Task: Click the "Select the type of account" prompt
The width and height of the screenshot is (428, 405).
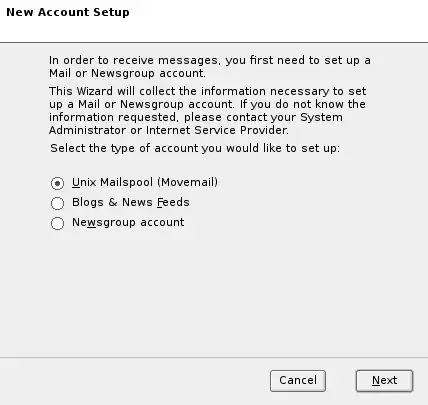Action: coord(195,148)
